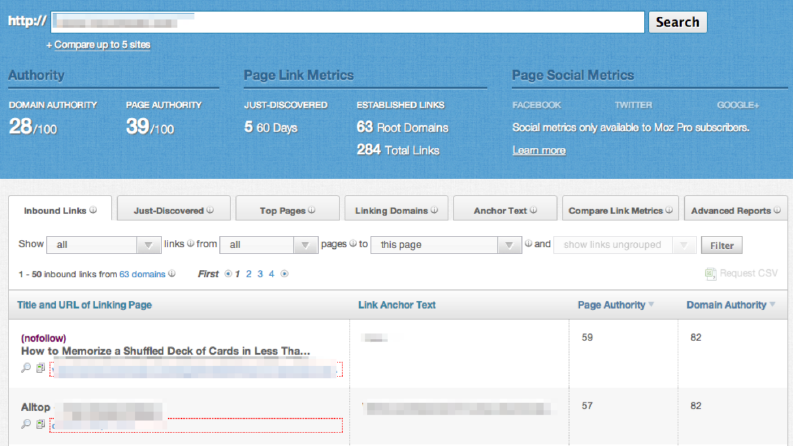793x446 pixels.
Task: Click info icon after 'links' label
Action: pos(190,244)
